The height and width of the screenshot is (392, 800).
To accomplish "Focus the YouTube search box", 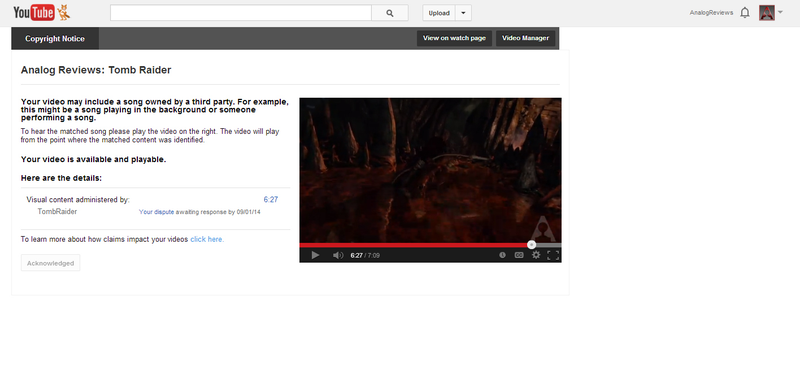I will click(x=241, y=13).
